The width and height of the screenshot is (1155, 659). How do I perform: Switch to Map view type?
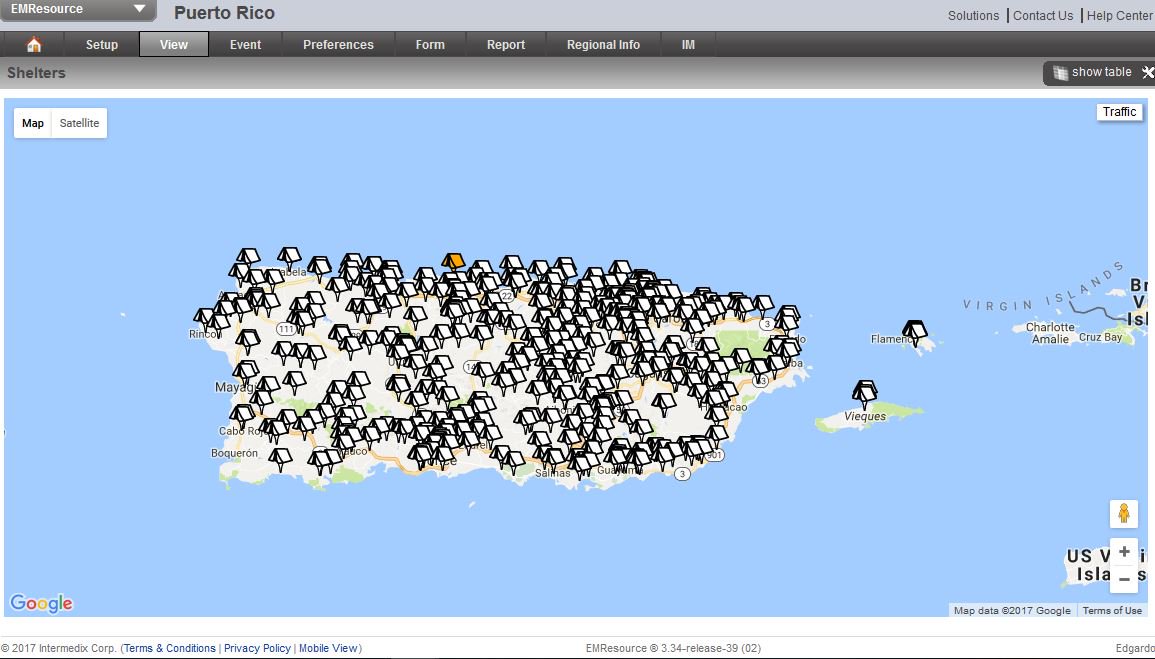pyautogui.click(x=32, y=123)
